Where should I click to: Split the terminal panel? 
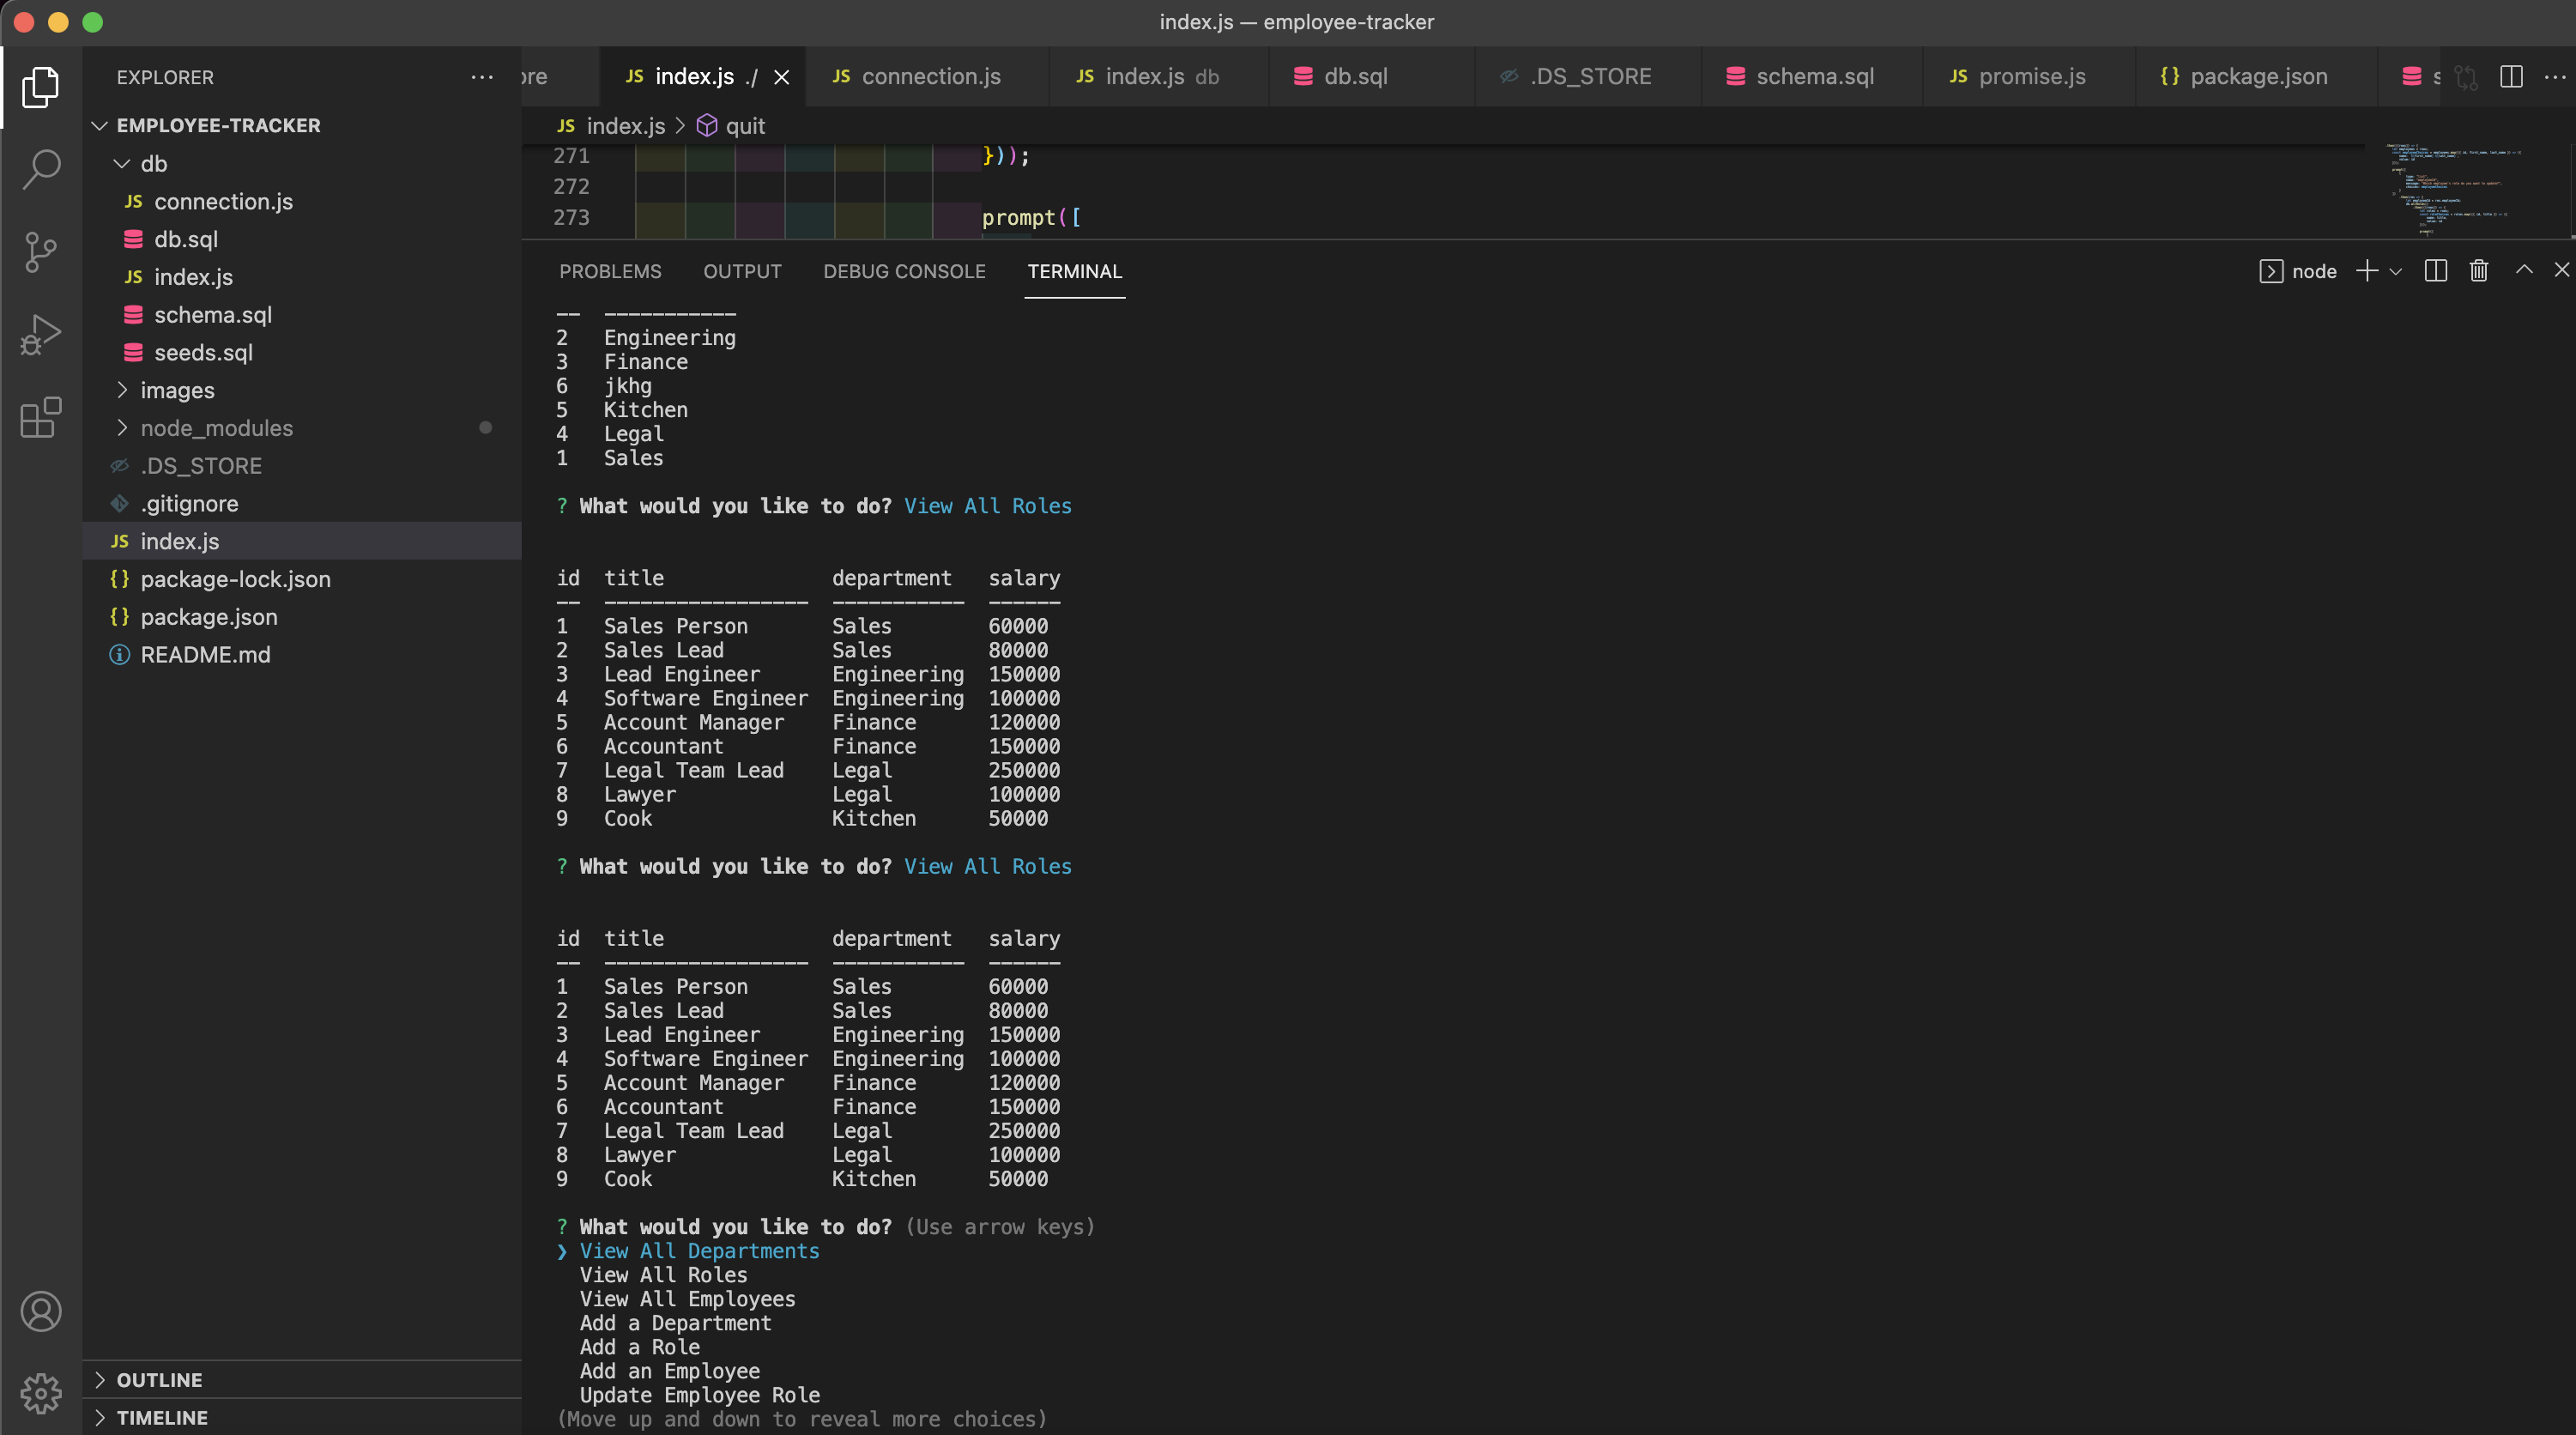pyautogui.click(x=2436, y=271)
